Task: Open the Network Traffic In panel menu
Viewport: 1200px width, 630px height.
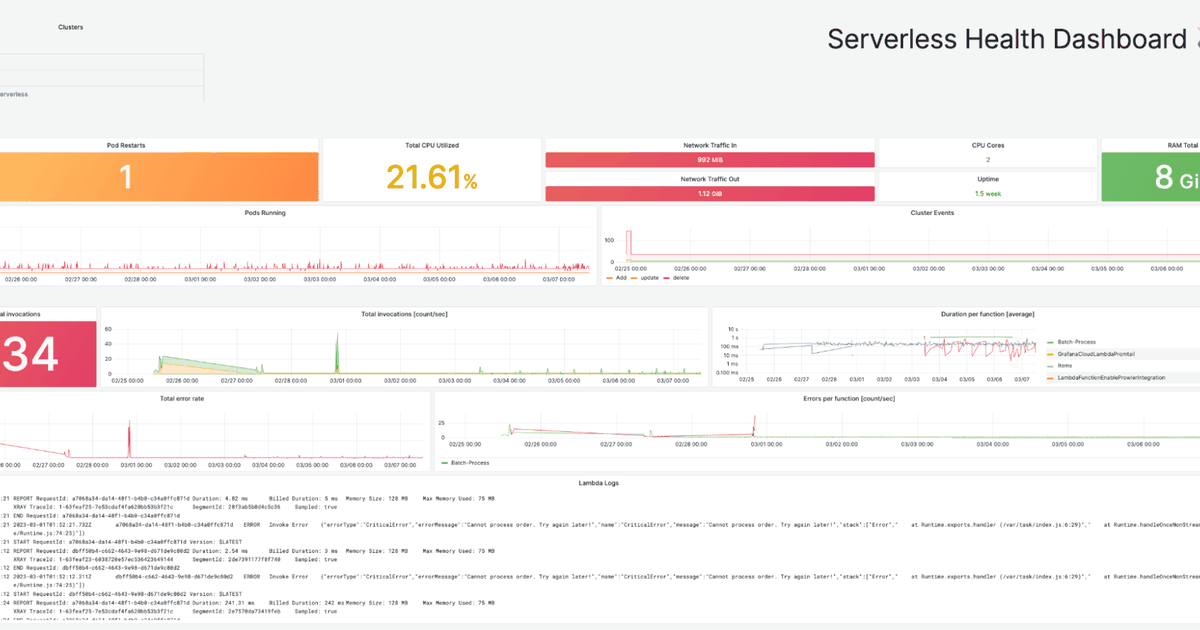Action: click(710, 145)
